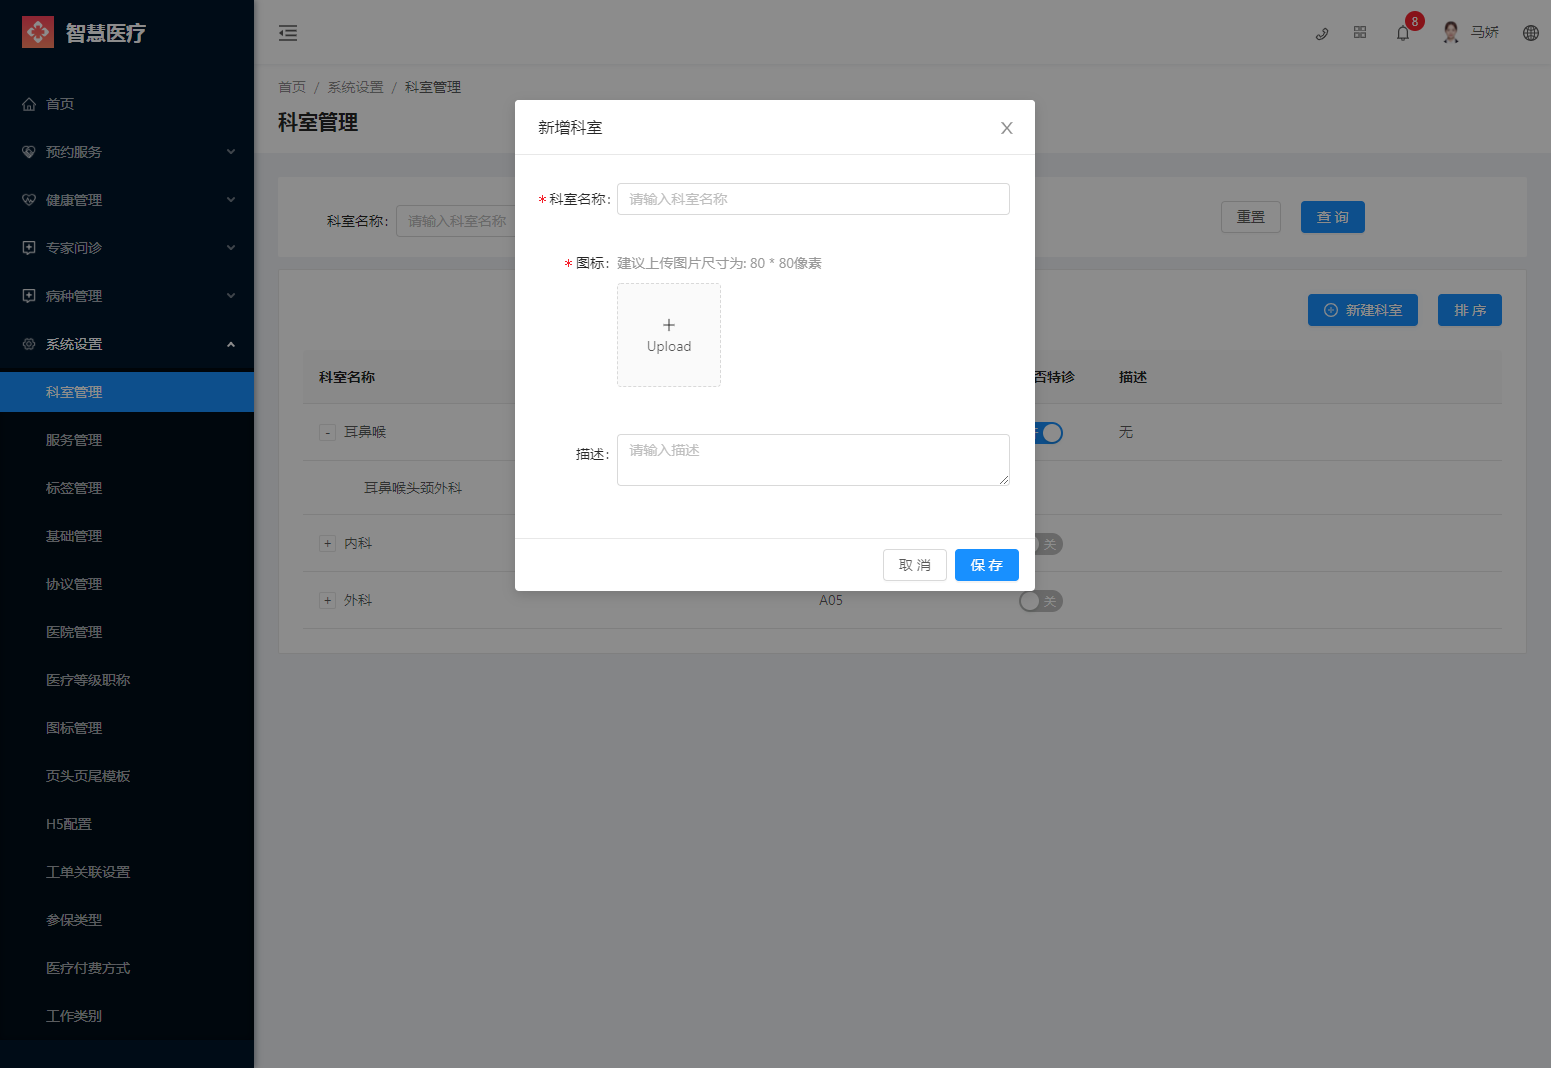
Task: Click the 排序 button
Action: click(1470, 310)
